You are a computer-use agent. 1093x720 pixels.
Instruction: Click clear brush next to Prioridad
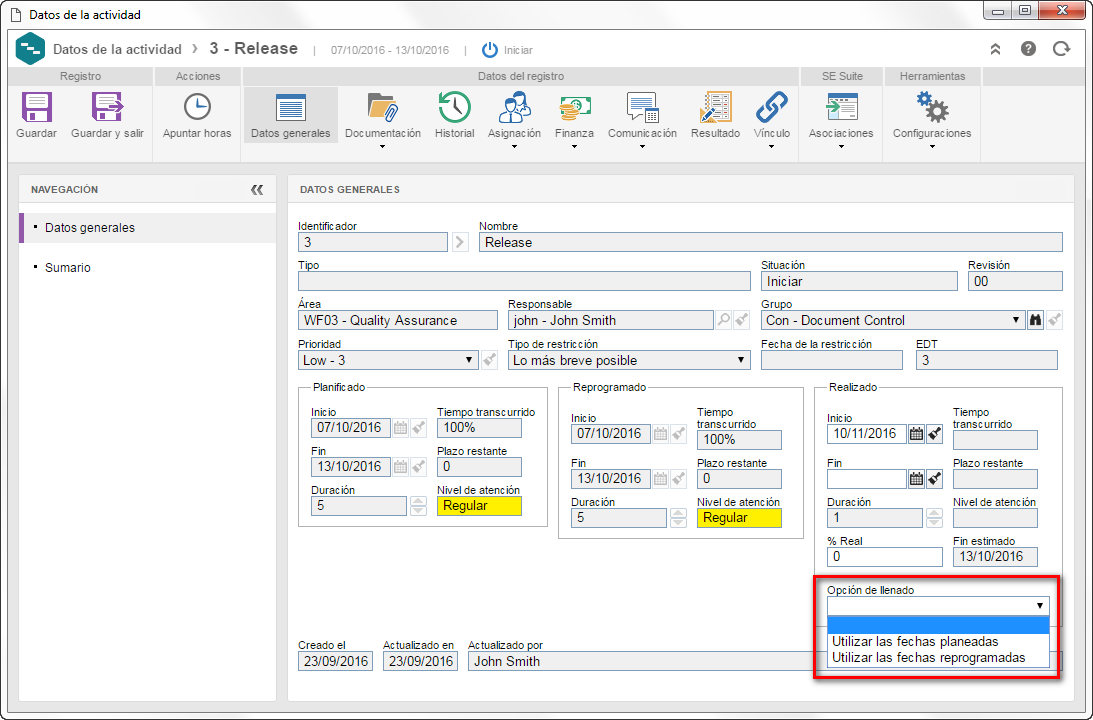(x=489, y=360)
